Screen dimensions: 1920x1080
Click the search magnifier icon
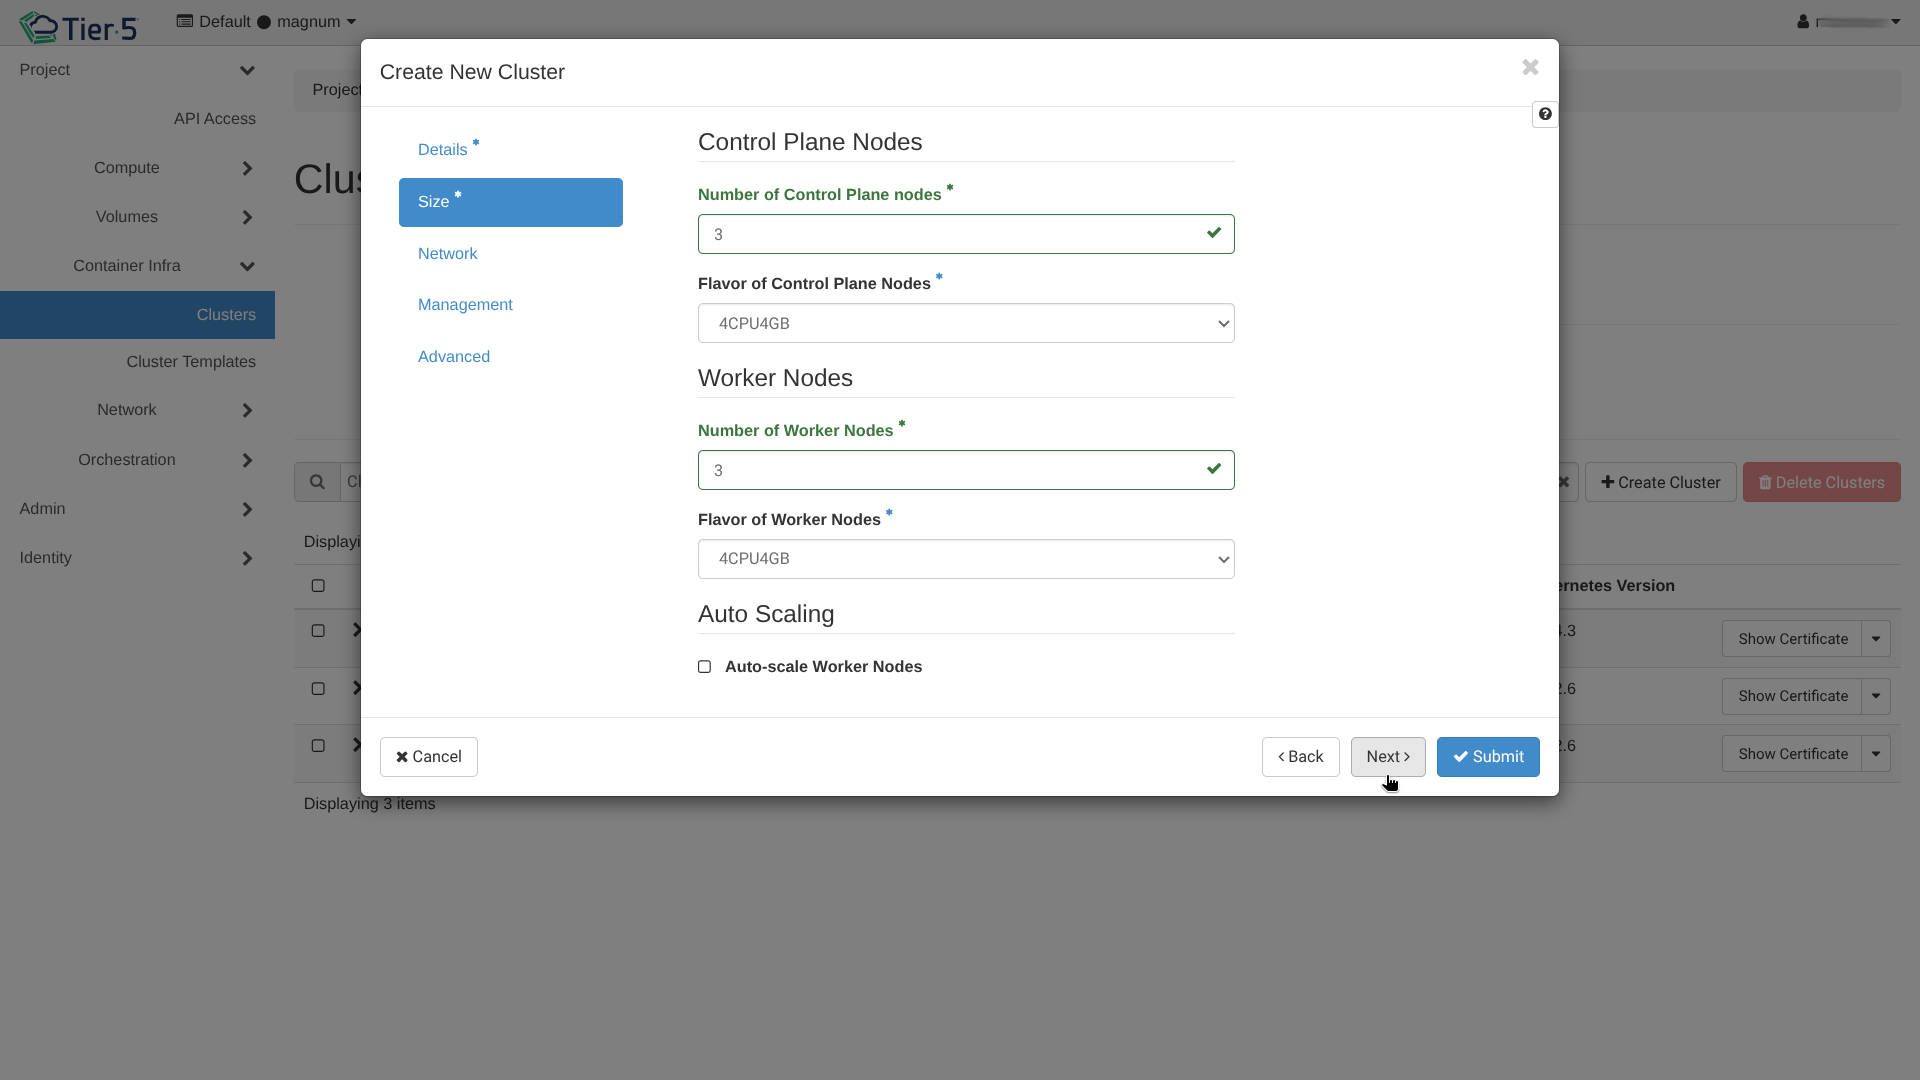317,482
